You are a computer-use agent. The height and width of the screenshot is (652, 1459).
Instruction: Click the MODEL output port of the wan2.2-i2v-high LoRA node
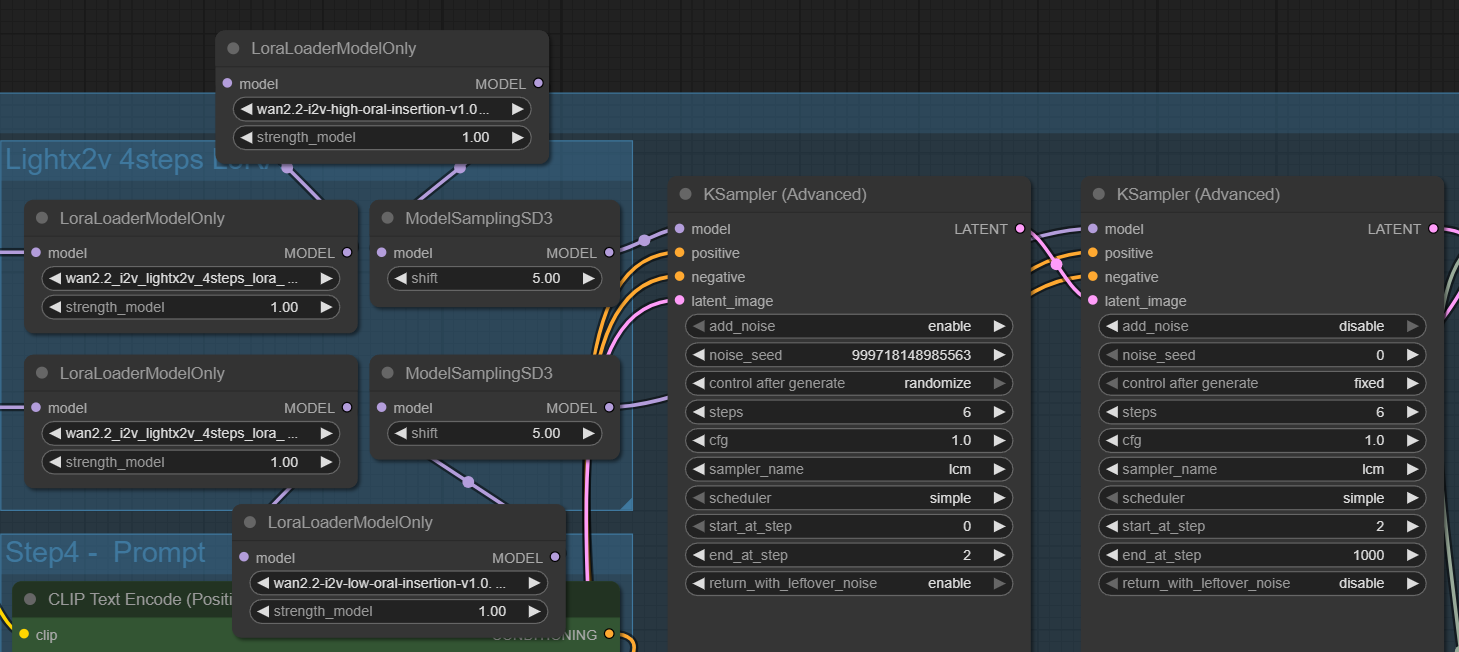click(x=538, y=84)
